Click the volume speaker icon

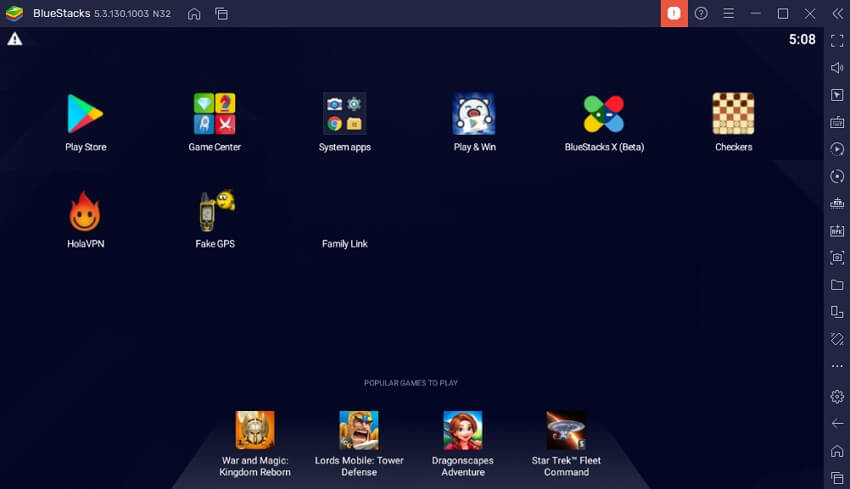[x=837, y=68]
